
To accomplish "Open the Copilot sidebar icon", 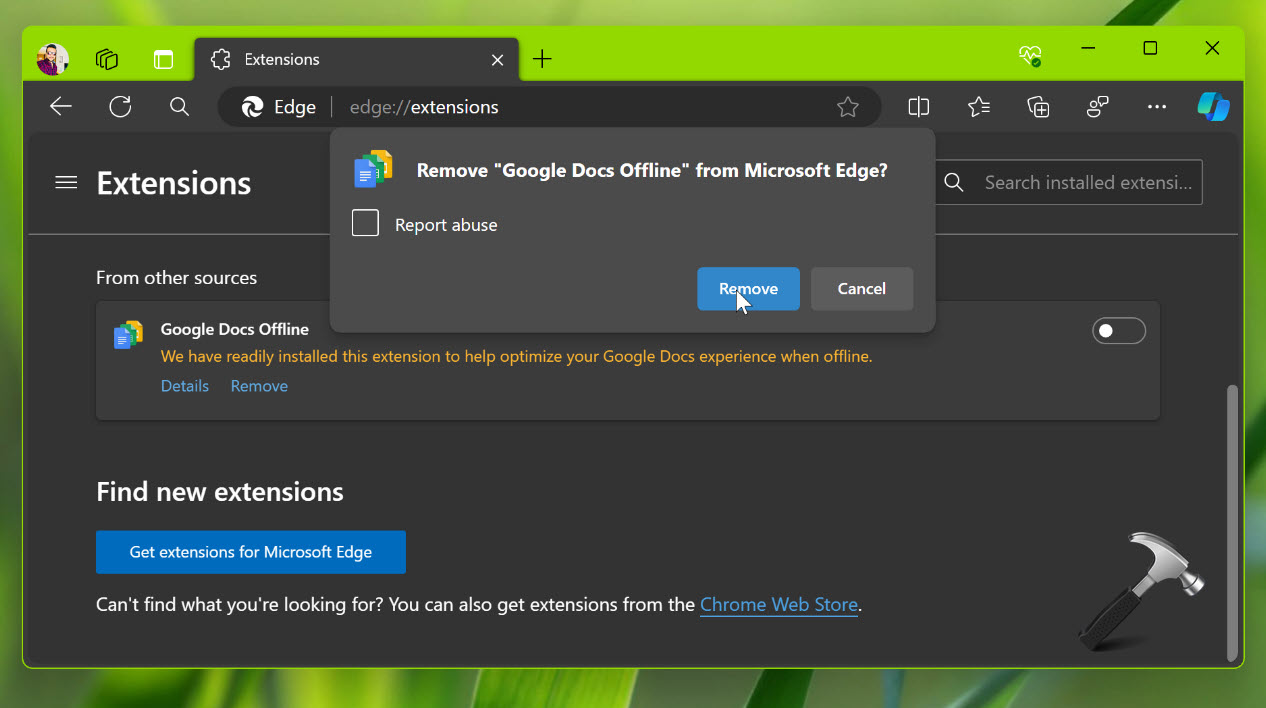I will 1213,107.
